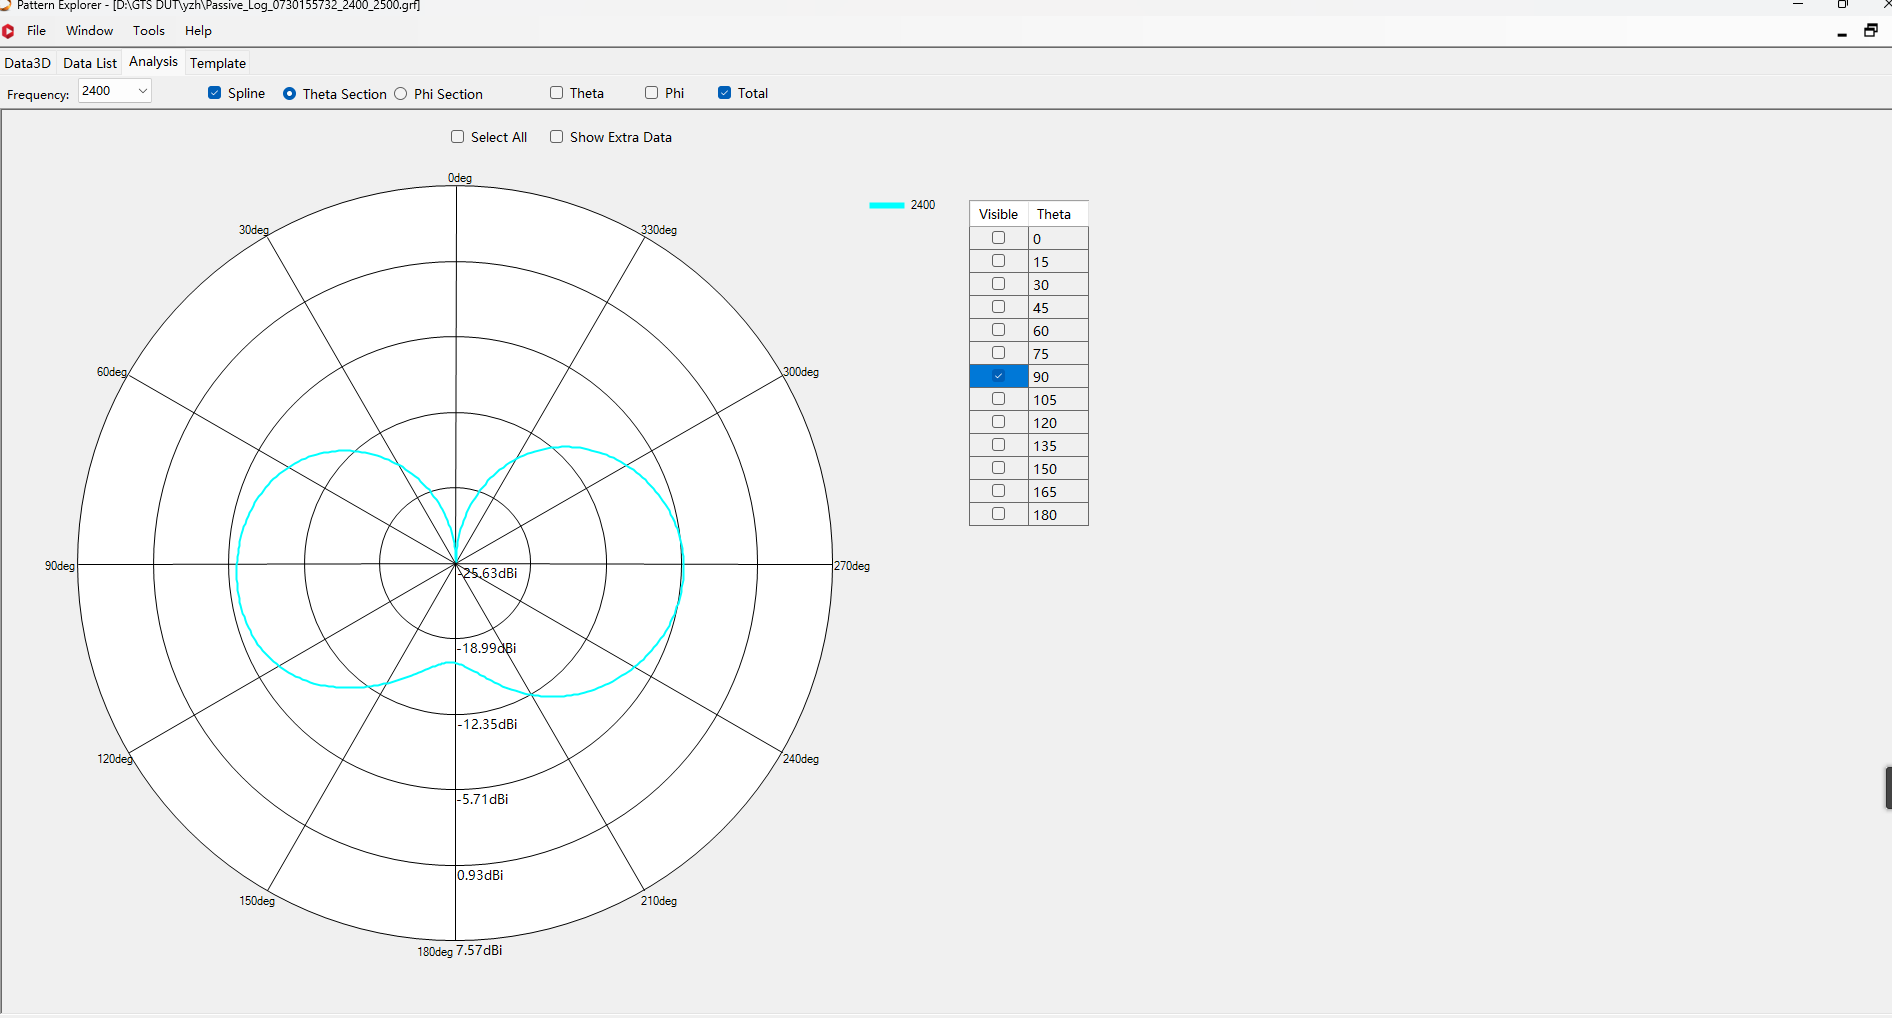Select the Theta 180 table cell

tap(1058, 515)
